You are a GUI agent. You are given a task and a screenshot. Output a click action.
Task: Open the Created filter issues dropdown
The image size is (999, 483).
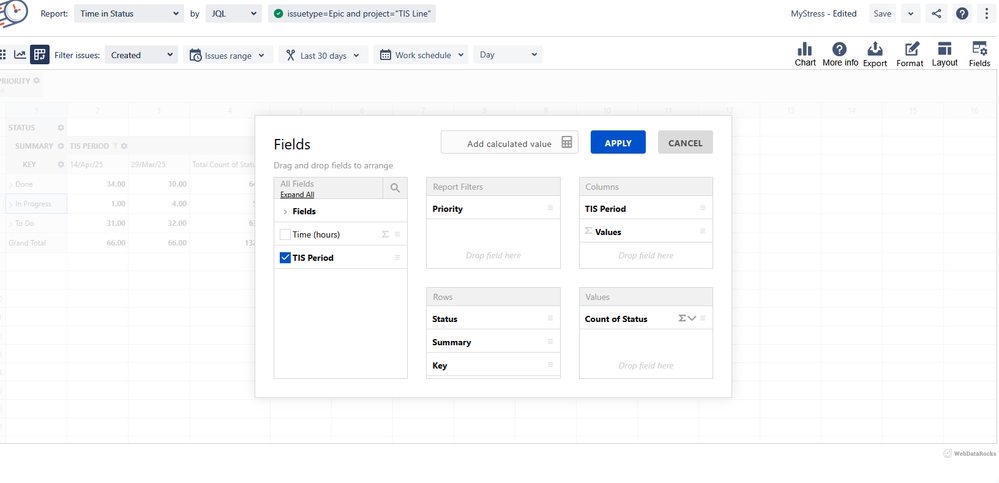[x=141, y=55]
